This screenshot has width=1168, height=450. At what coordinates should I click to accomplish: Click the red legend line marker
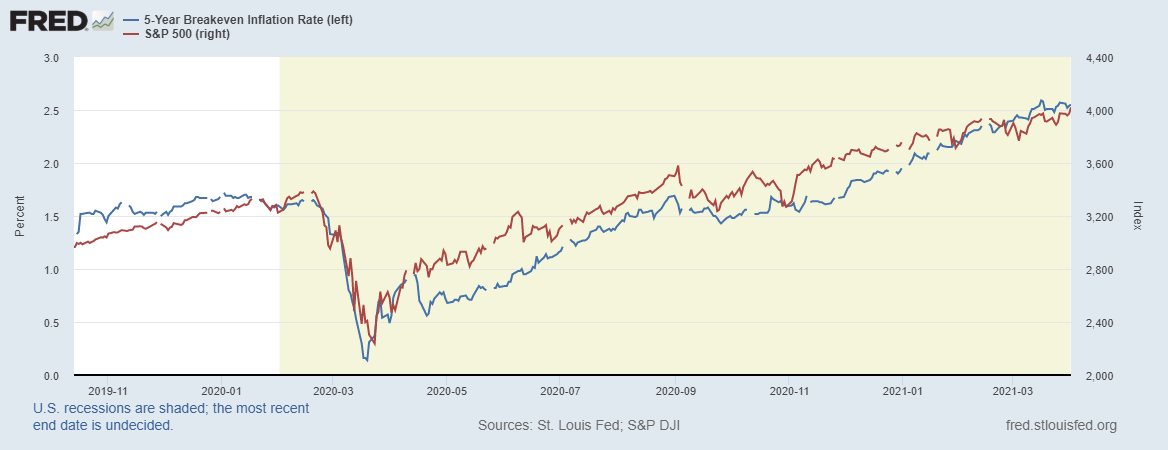[x=130, y=34]
